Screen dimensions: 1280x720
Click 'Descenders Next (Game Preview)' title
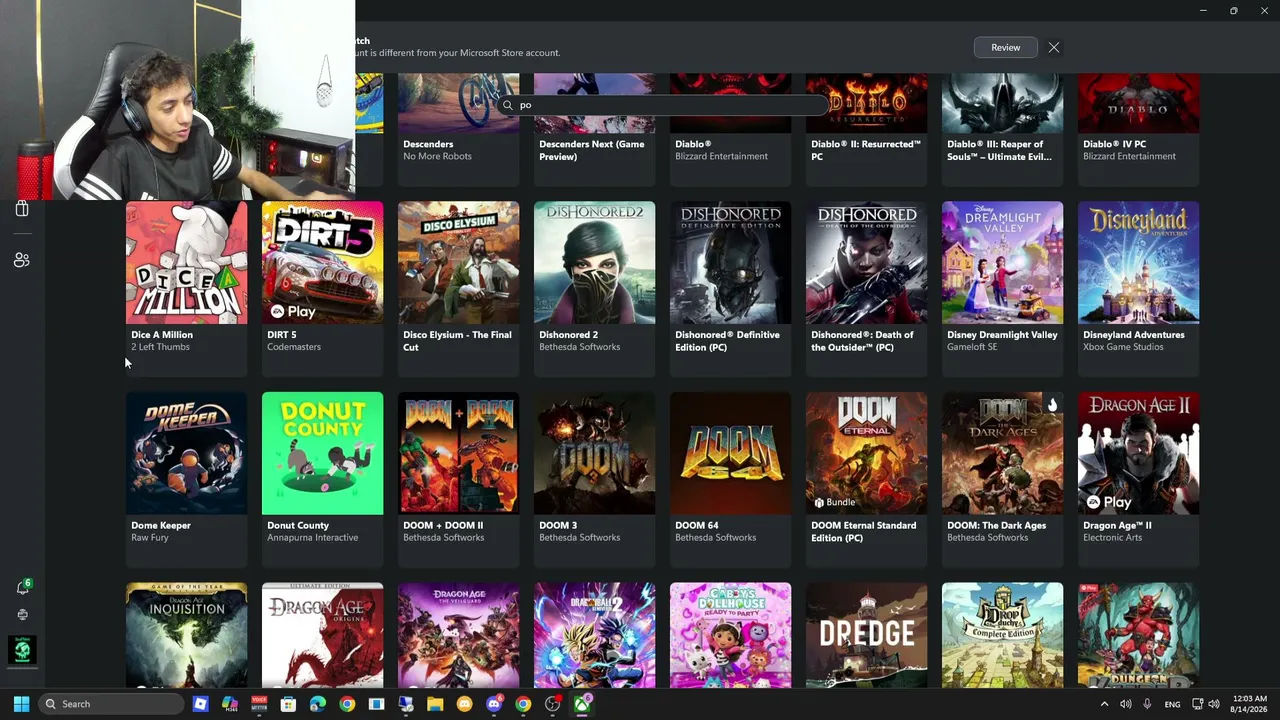coord(591,150)
